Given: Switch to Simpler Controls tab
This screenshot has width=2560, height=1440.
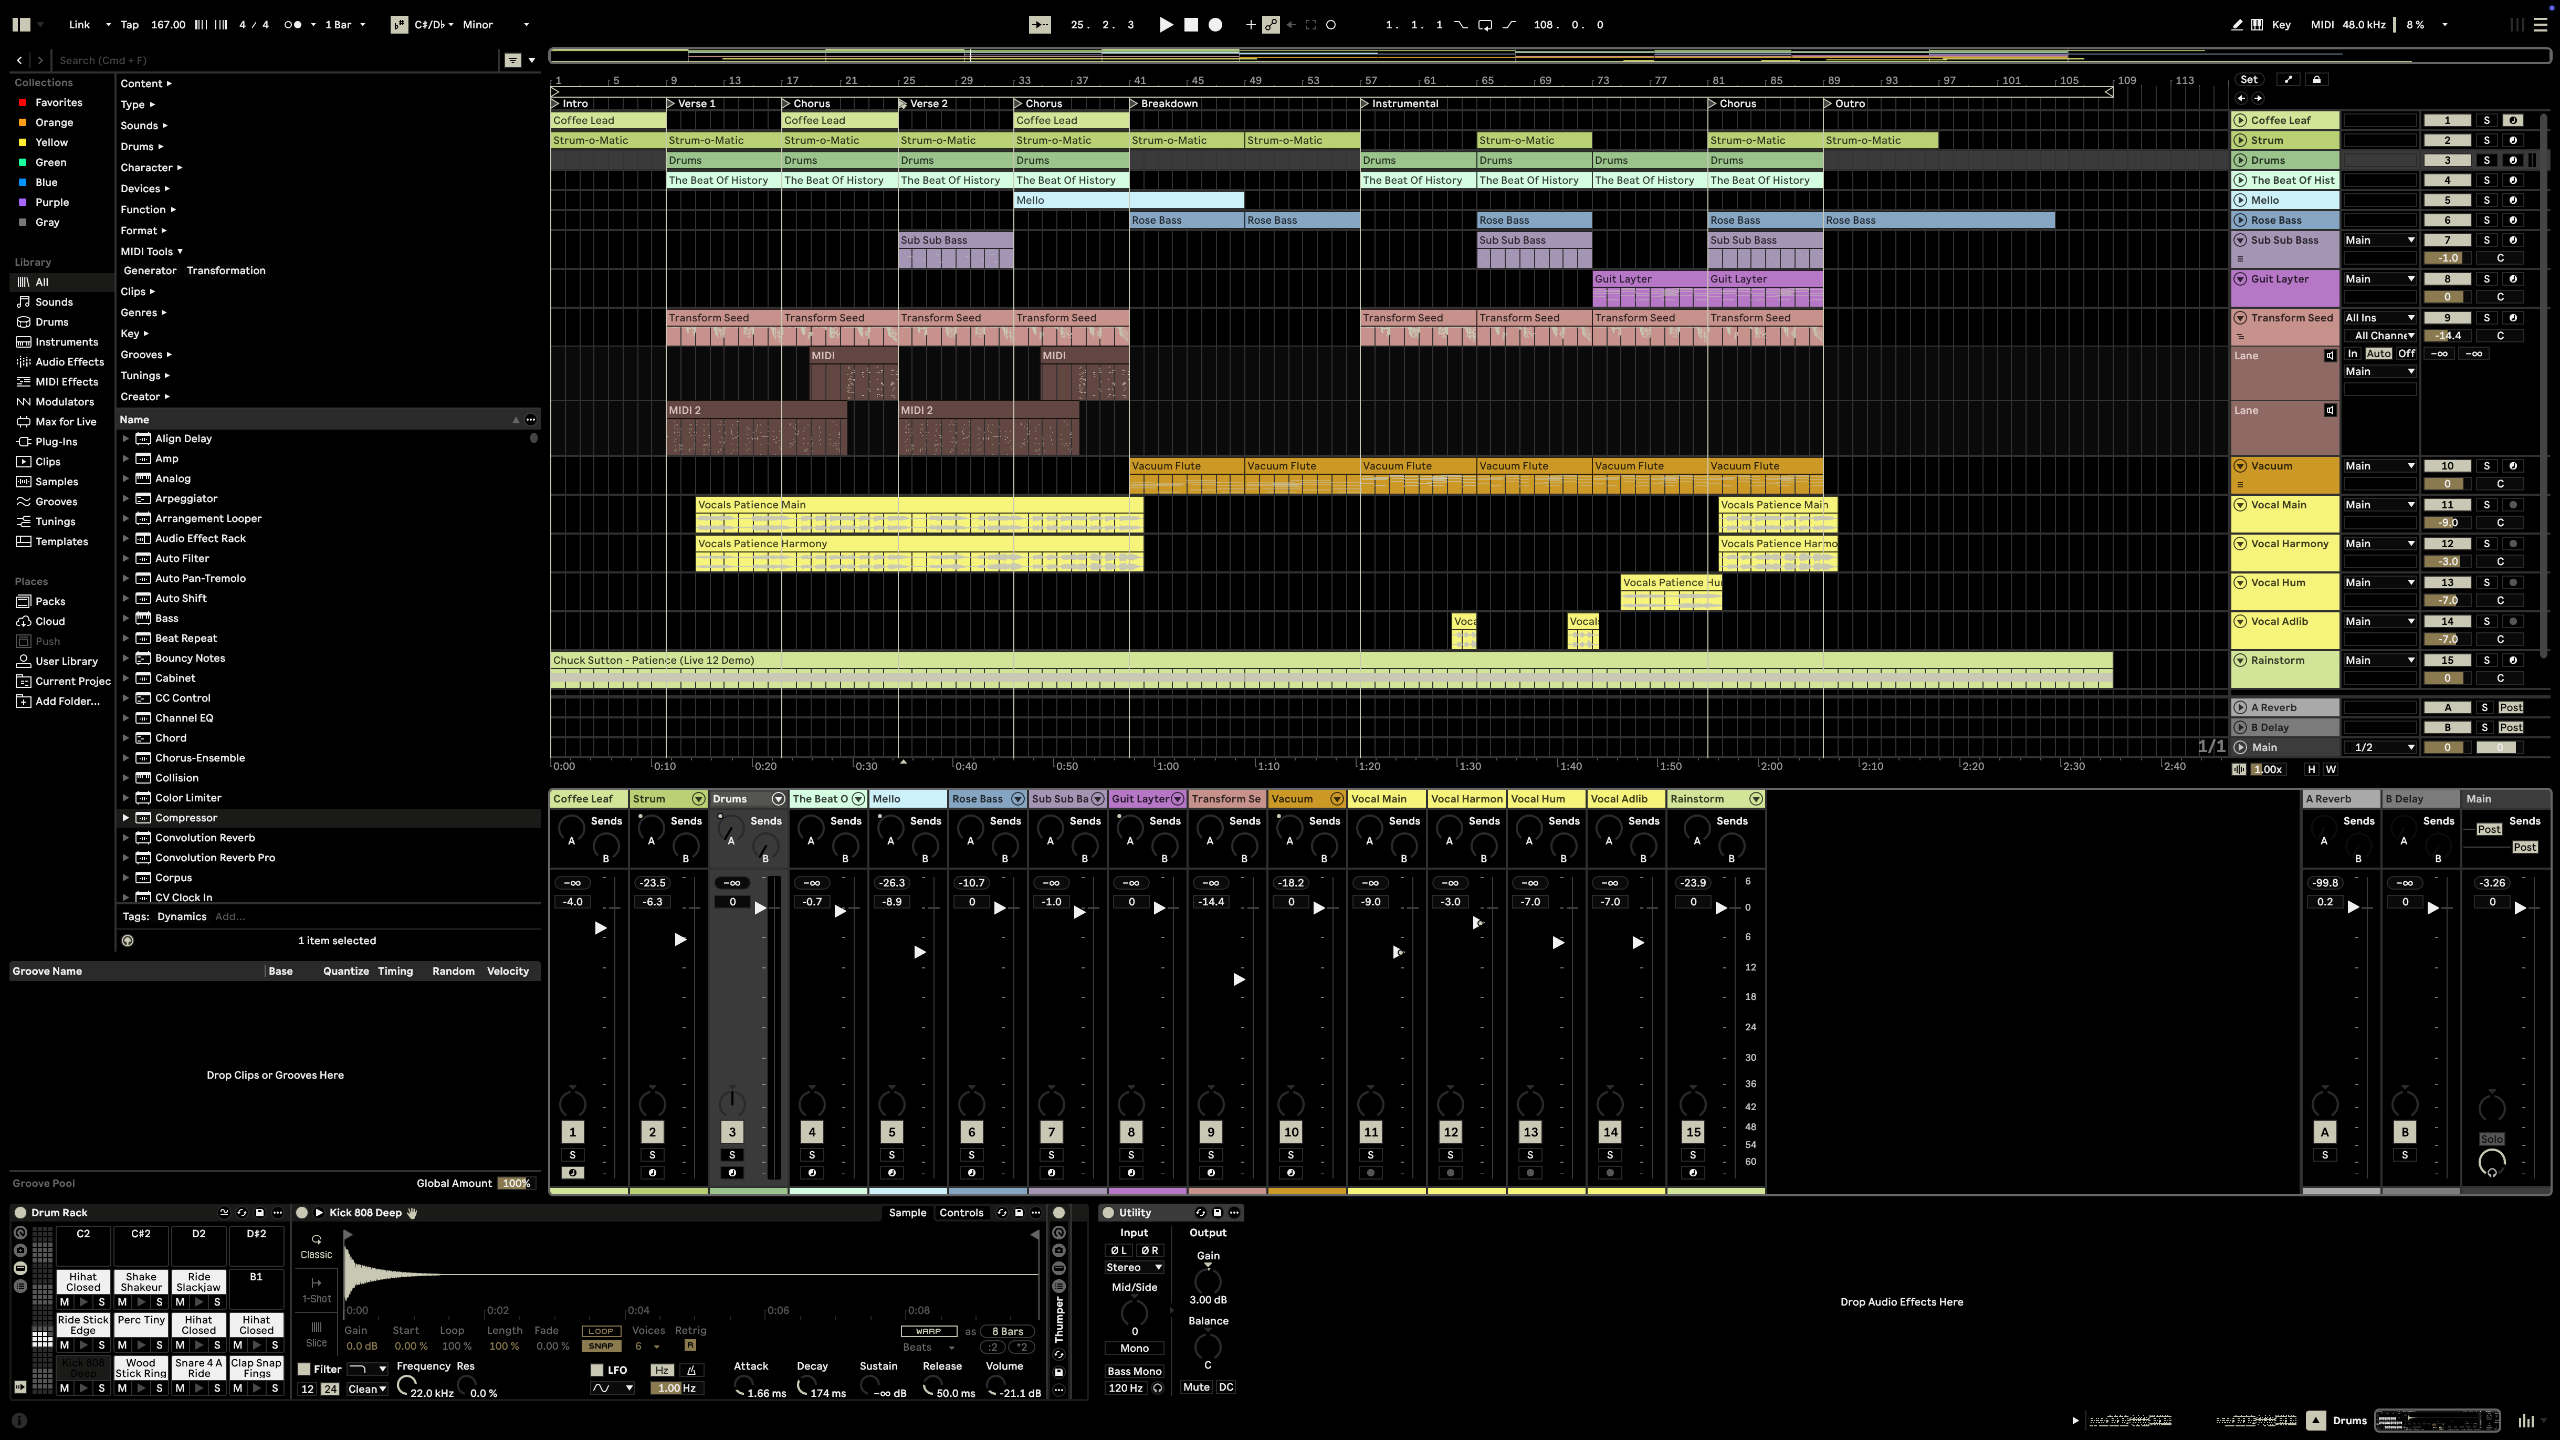Looking at the screenshot, I should point(961,1213).
